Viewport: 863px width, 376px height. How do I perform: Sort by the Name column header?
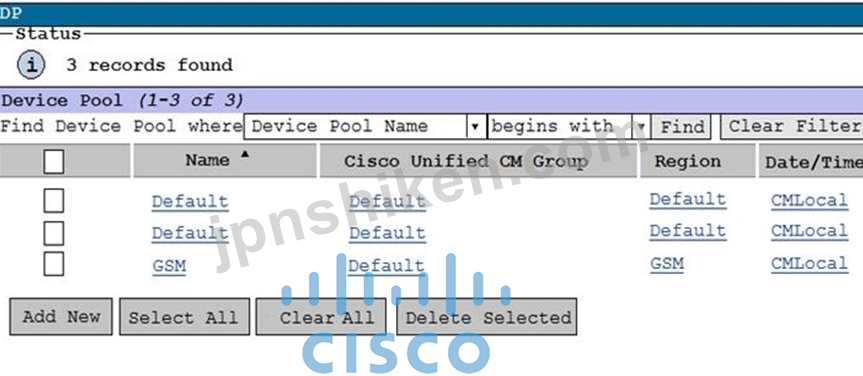tap(207, 160)
